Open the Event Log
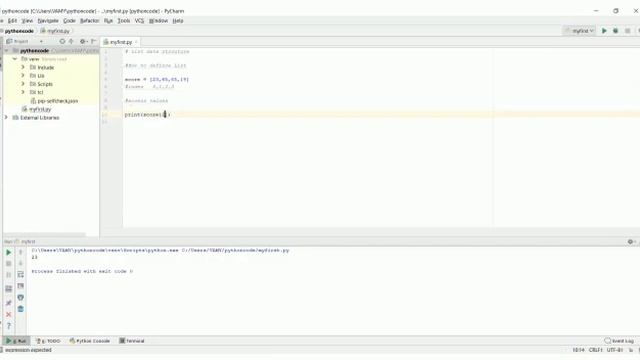The width and height of the screenshot is (640, 360). pos(619,341)
